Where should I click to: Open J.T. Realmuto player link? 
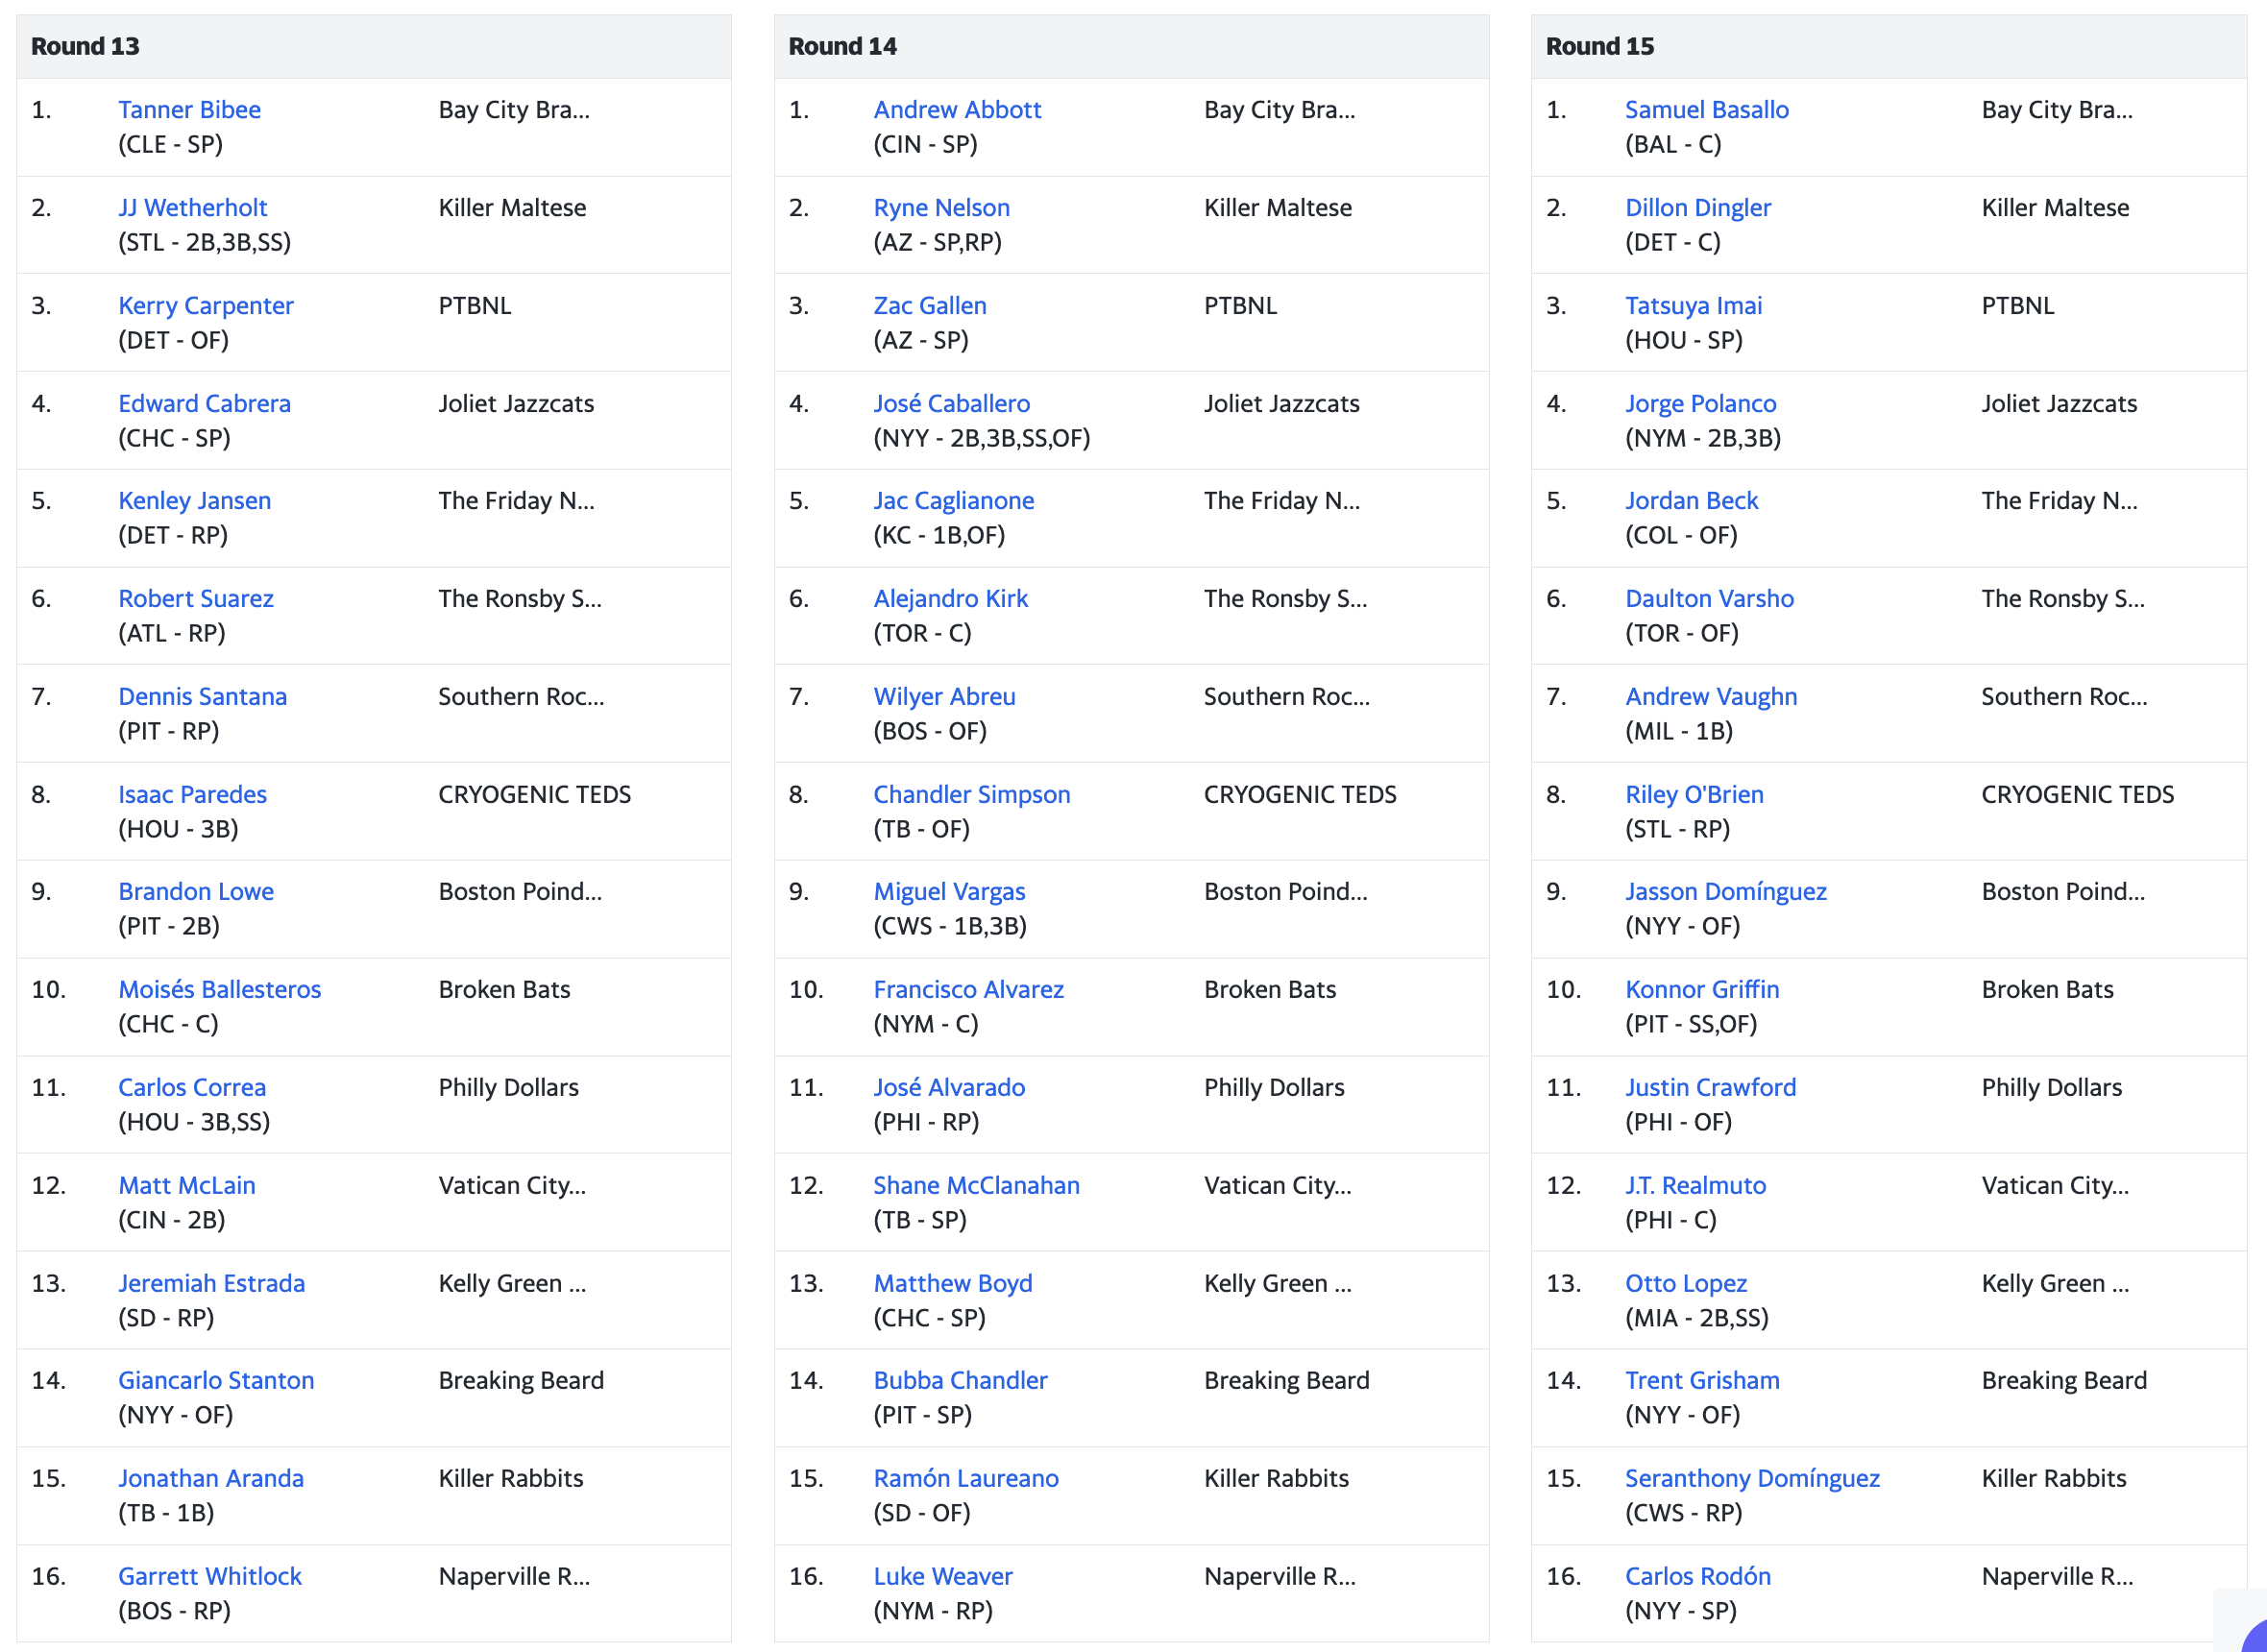pyautogui.click(x=1696, y=1185)
